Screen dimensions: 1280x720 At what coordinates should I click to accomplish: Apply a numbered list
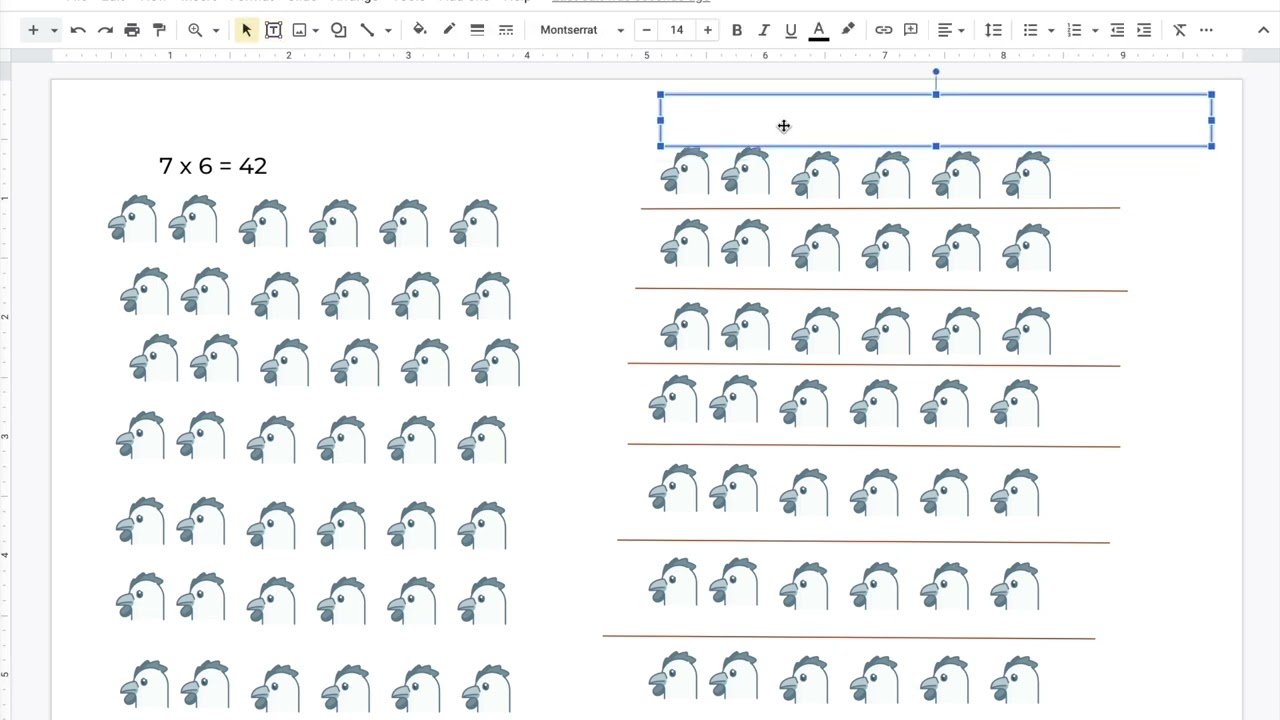[1074, 30]
